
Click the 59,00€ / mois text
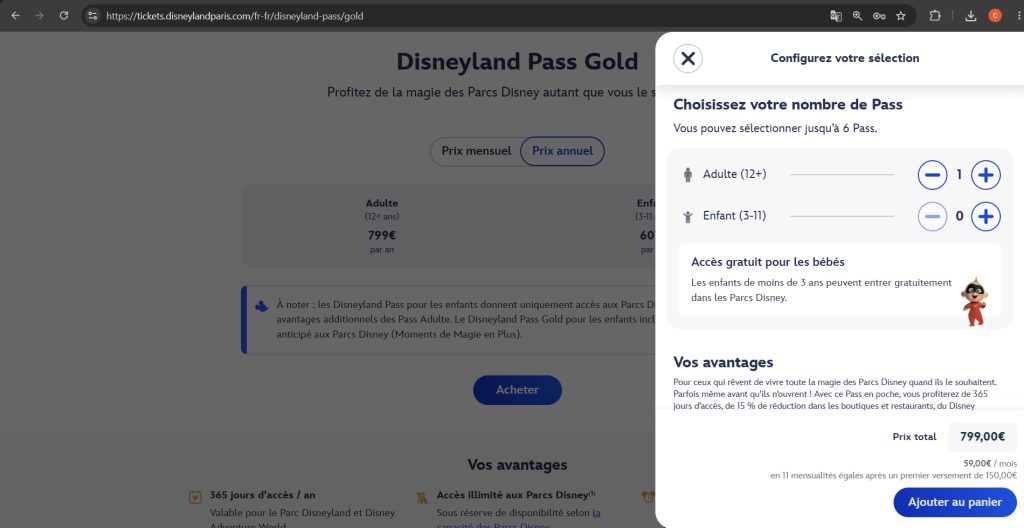pyautogui.click(x=990, y=463)
